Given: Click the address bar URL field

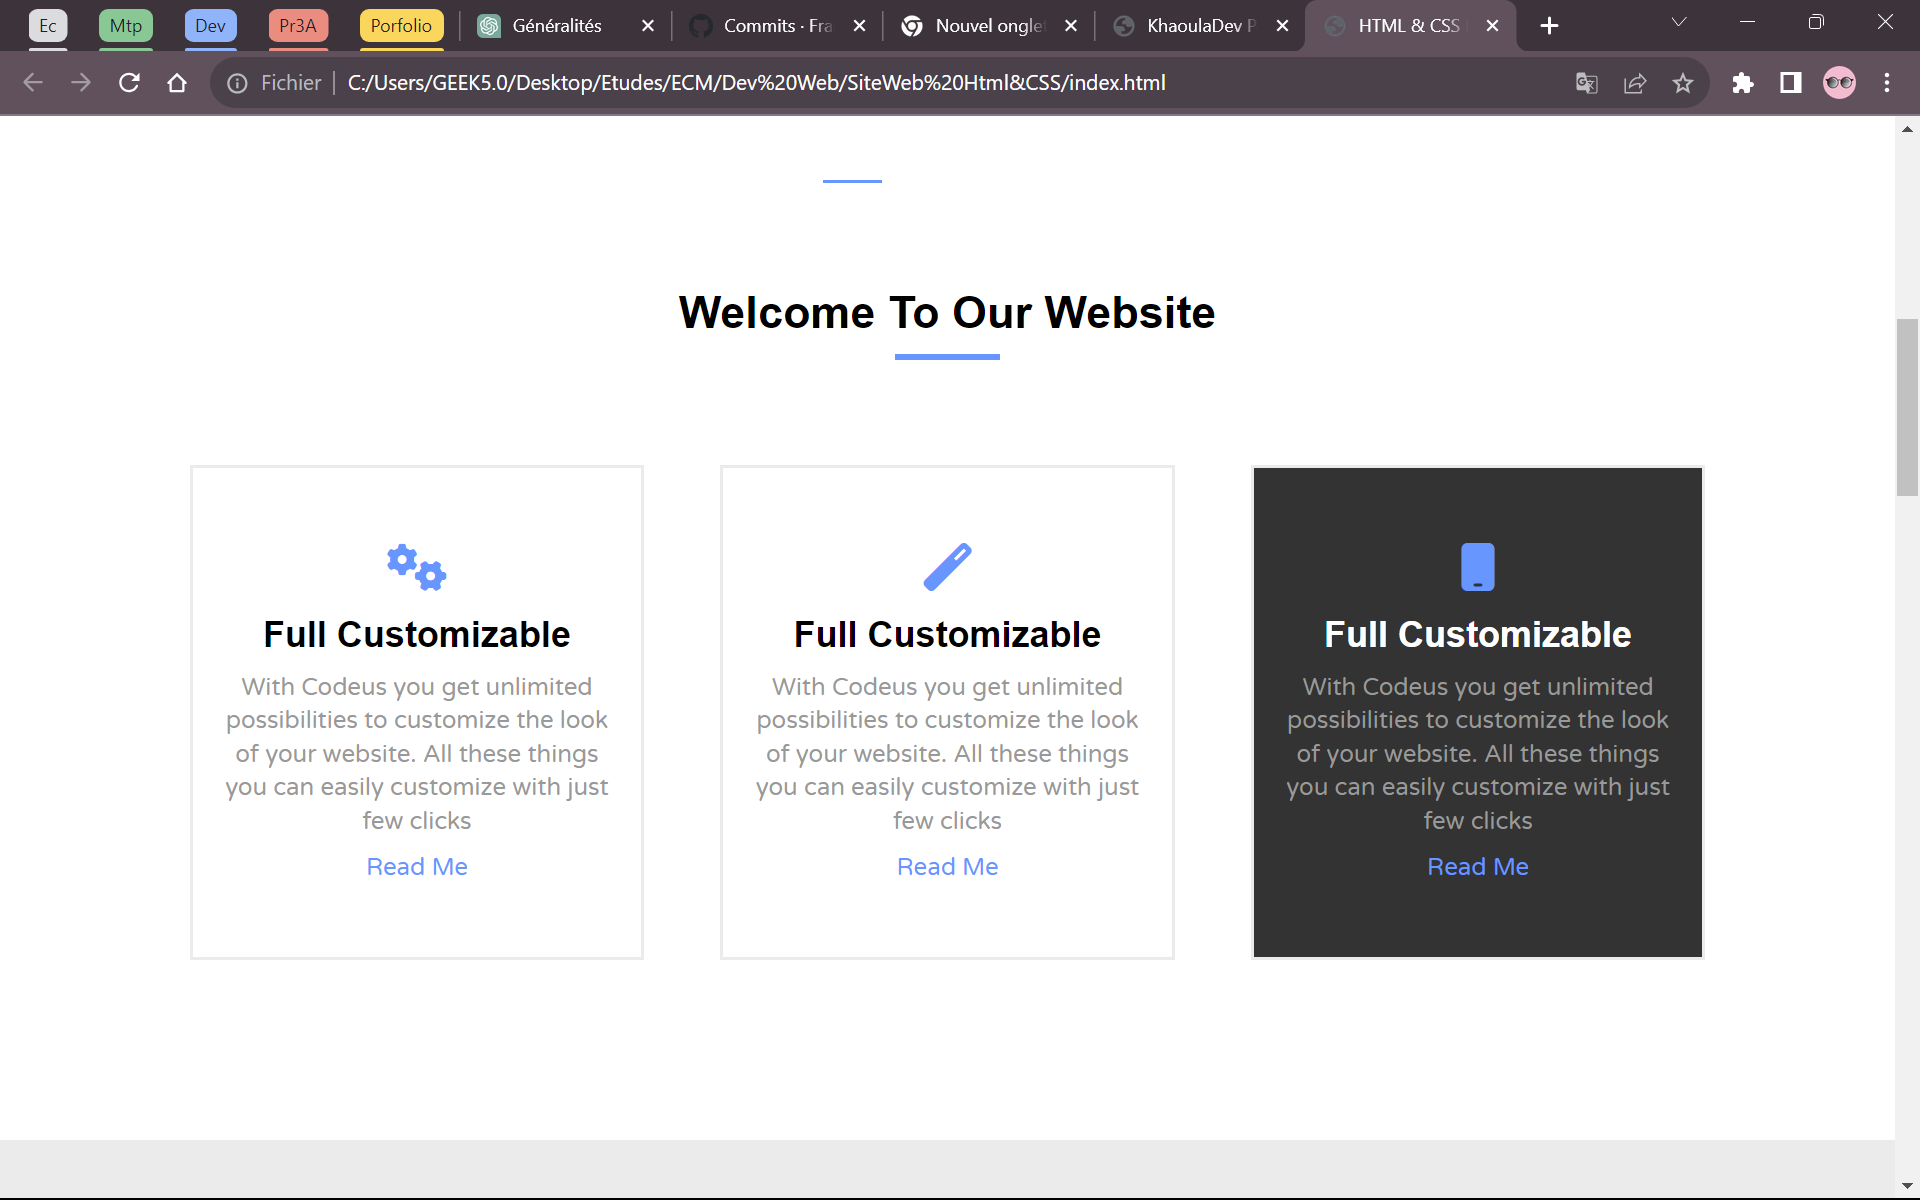Looking at the screenshot, I should [756, 83].
